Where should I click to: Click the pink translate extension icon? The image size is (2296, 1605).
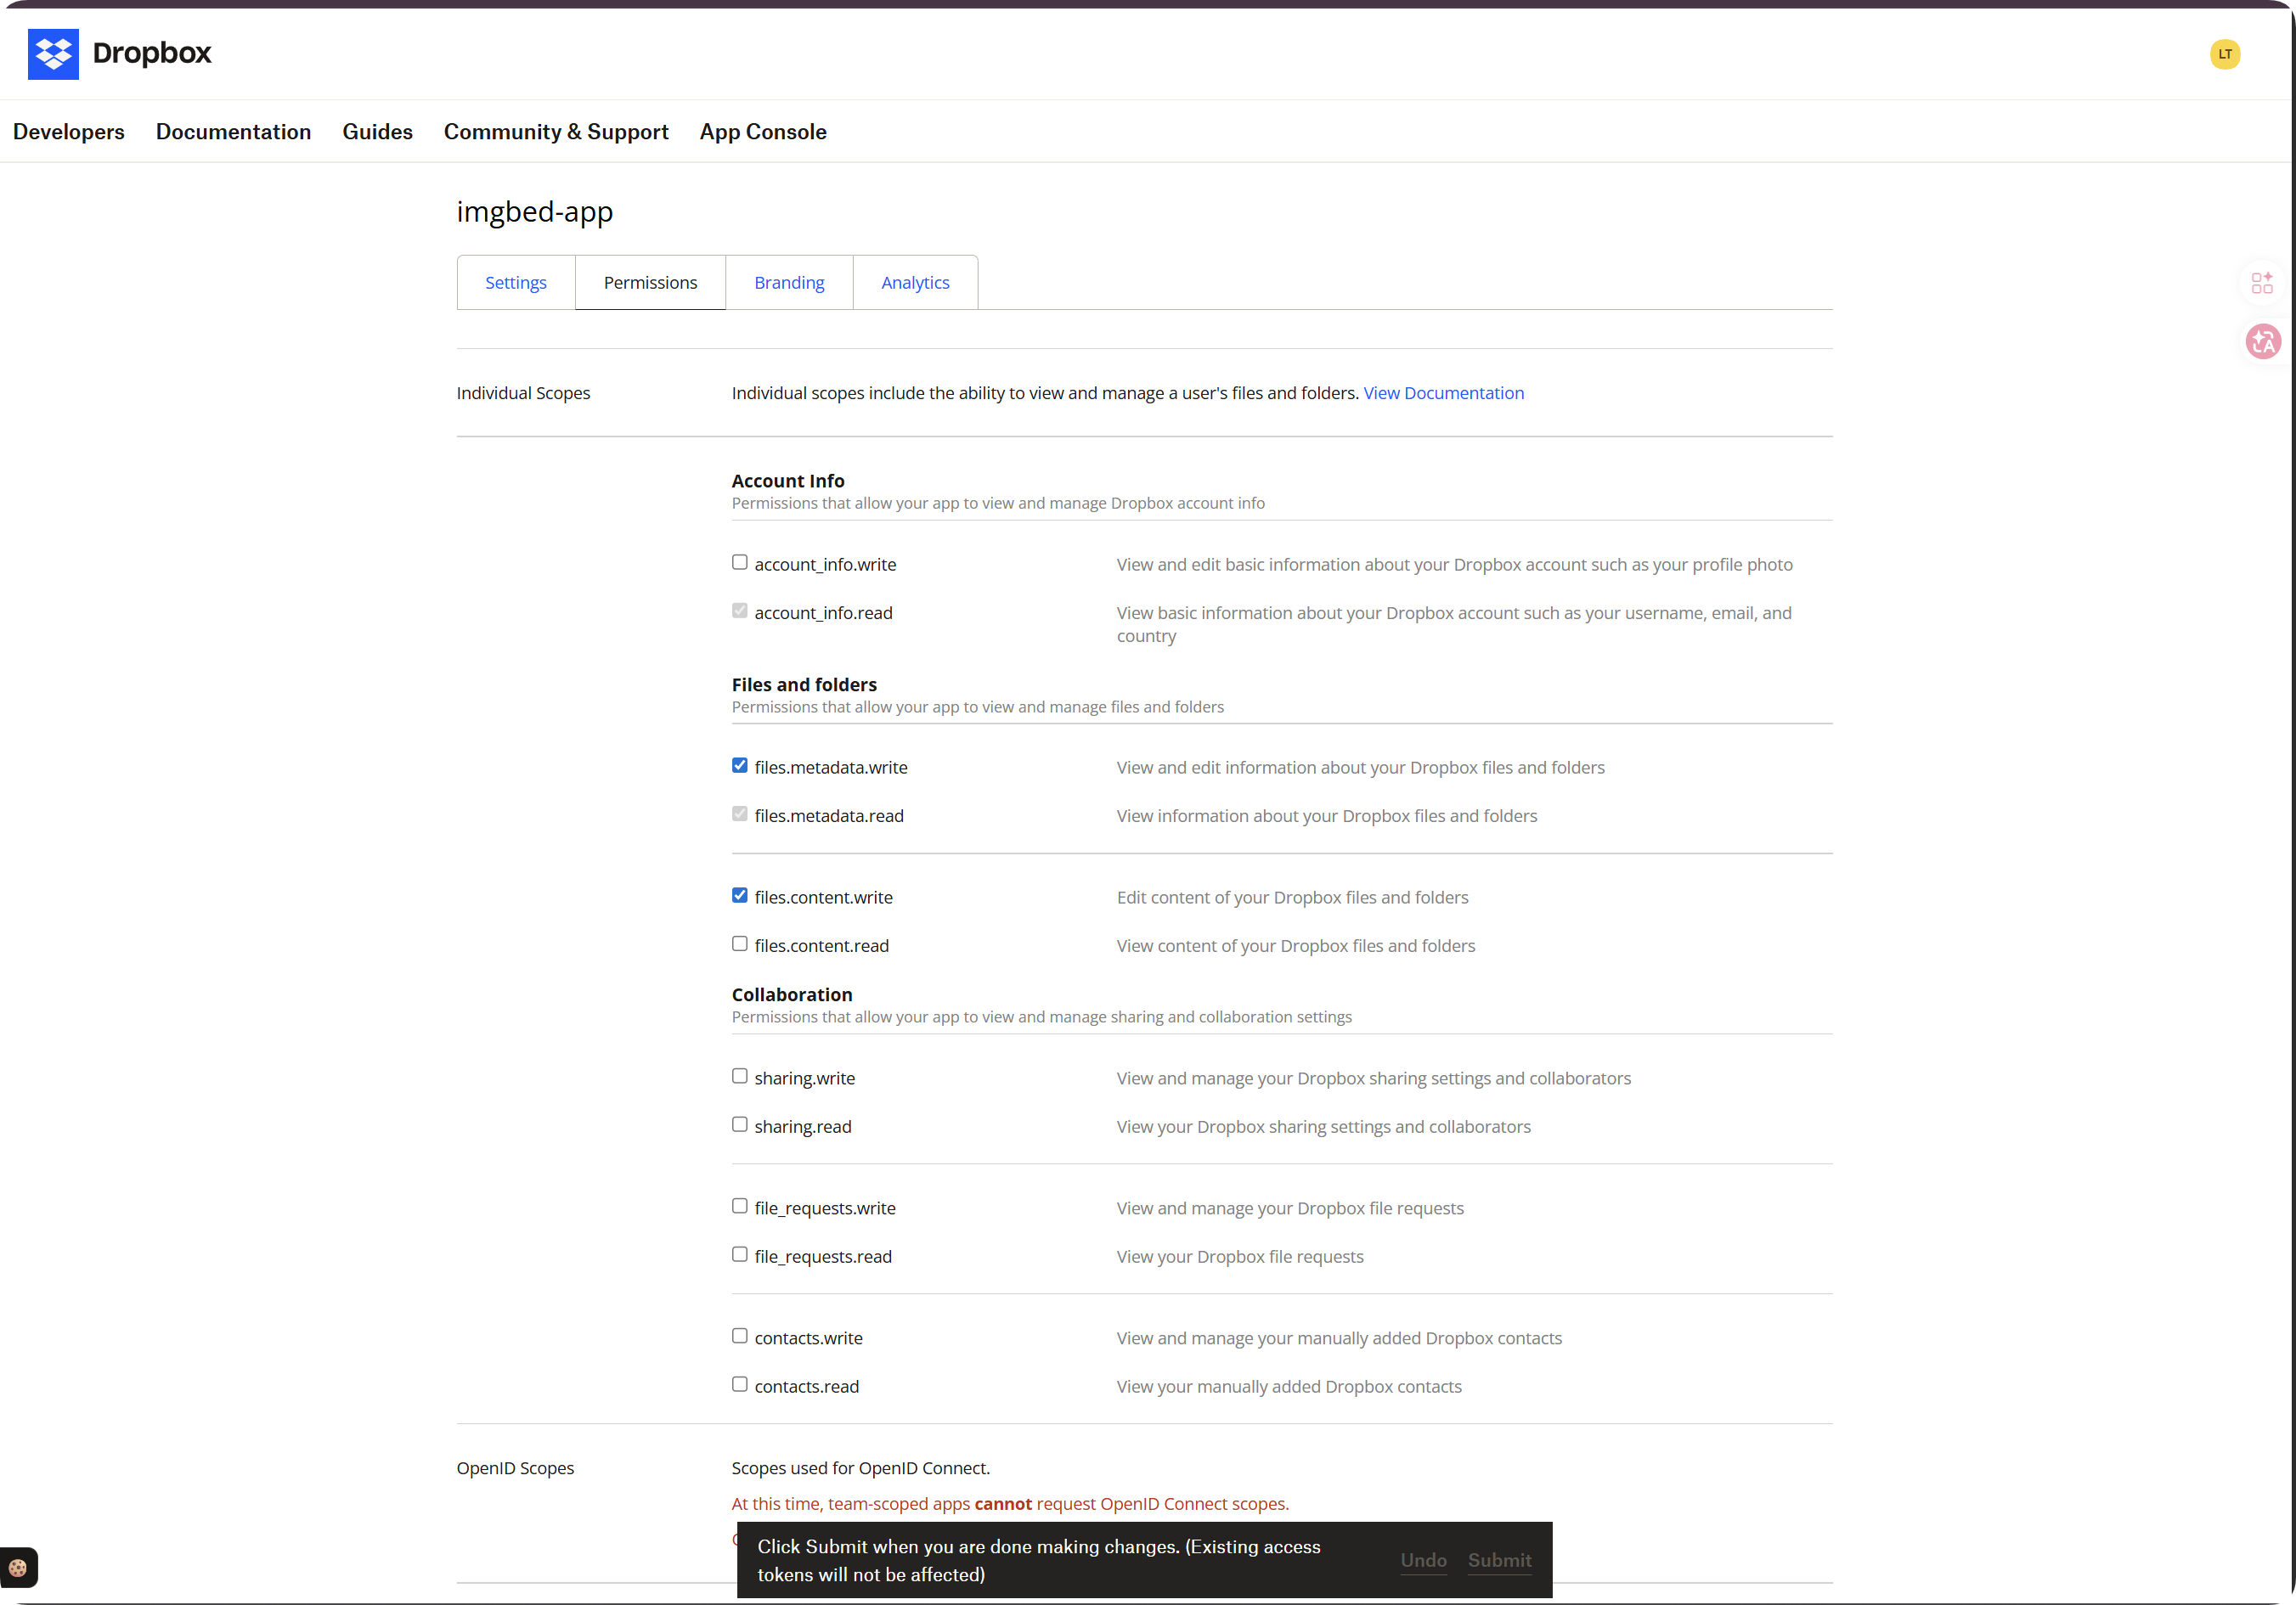(2262, 342)
